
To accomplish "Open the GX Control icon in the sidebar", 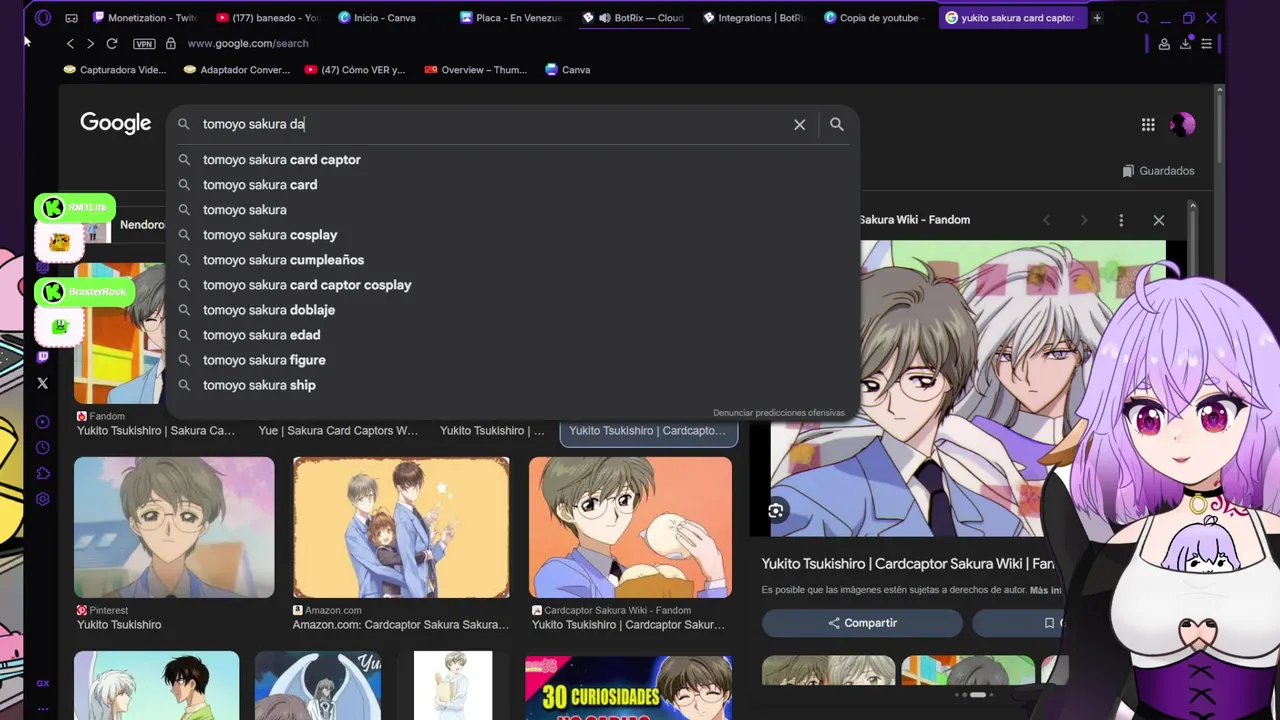I will [x=42, y=684].
